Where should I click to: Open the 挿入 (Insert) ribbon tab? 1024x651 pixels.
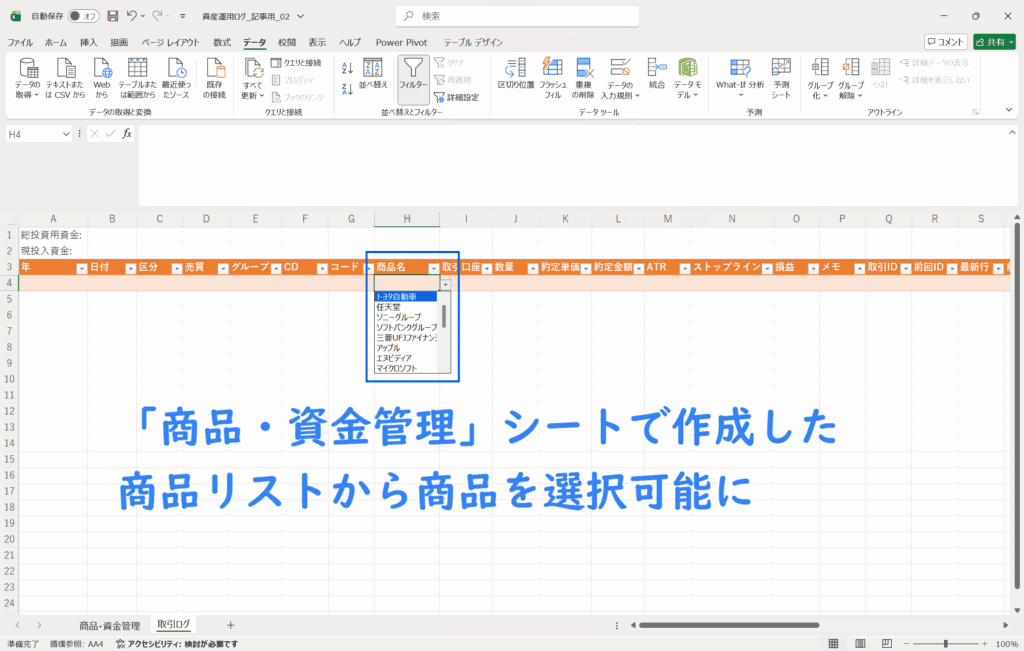[89, 42]
